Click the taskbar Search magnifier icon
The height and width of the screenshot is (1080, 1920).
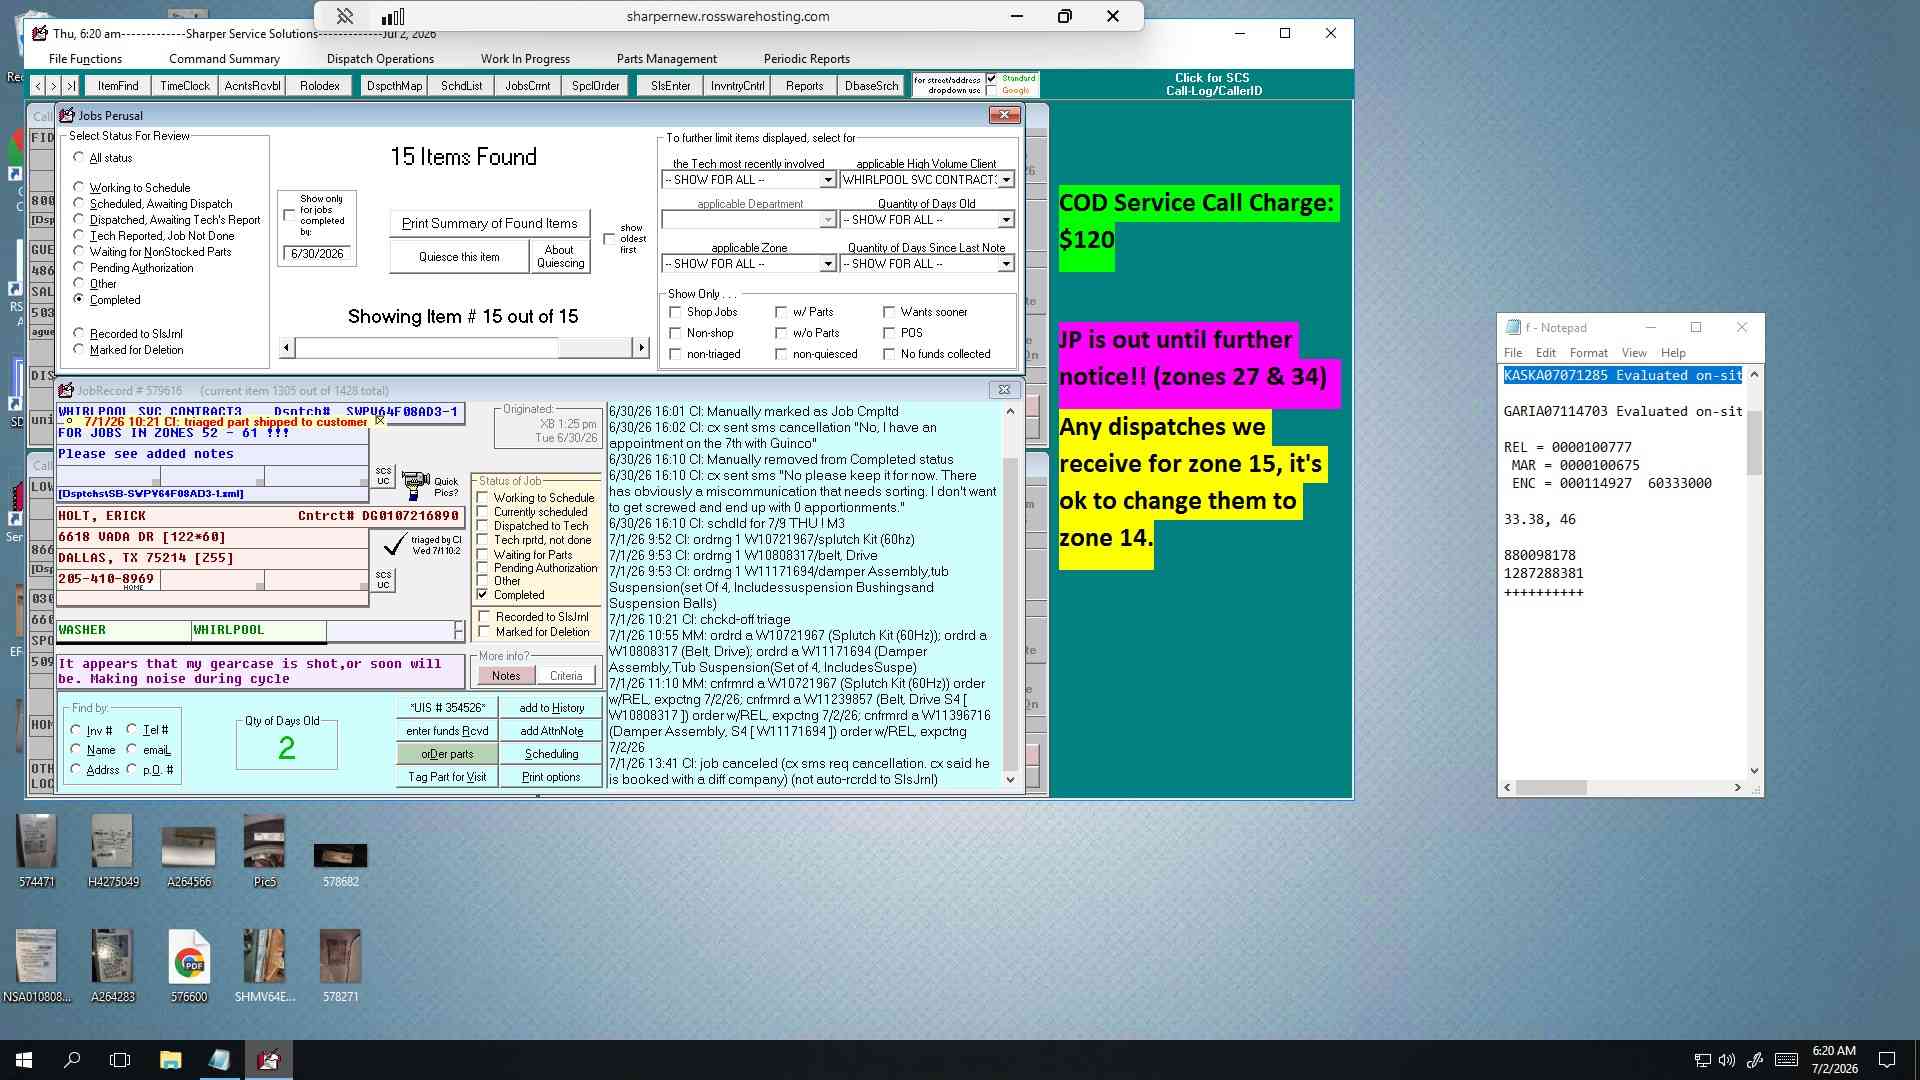click(x=72, y=1060)
